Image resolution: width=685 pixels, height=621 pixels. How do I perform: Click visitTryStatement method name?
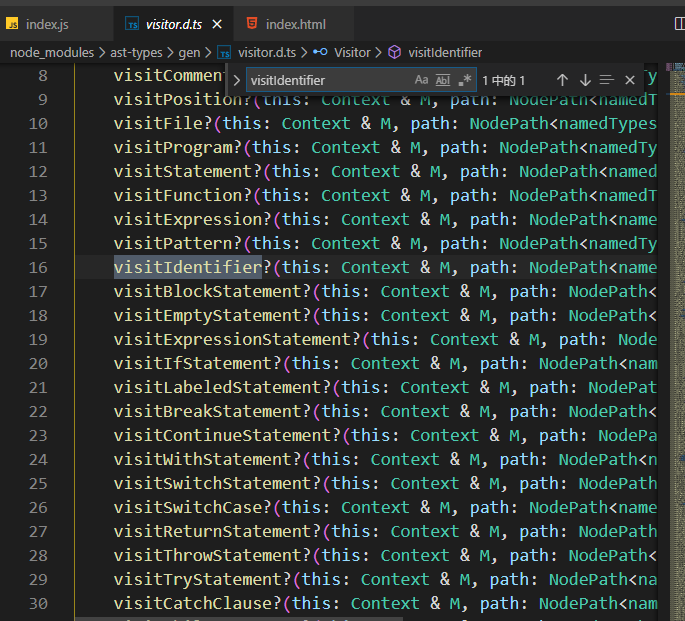click(x=197, y=580)
